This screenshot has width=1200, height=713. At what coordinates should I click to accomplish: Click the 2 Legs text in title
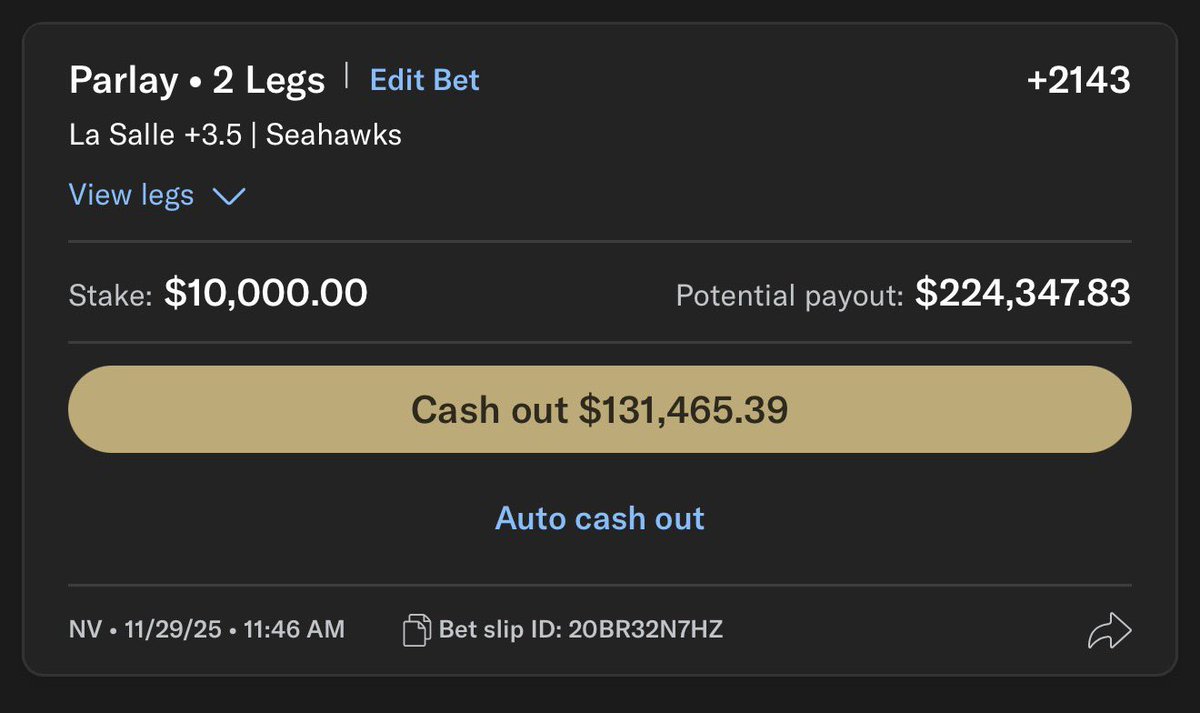(268, 80)
